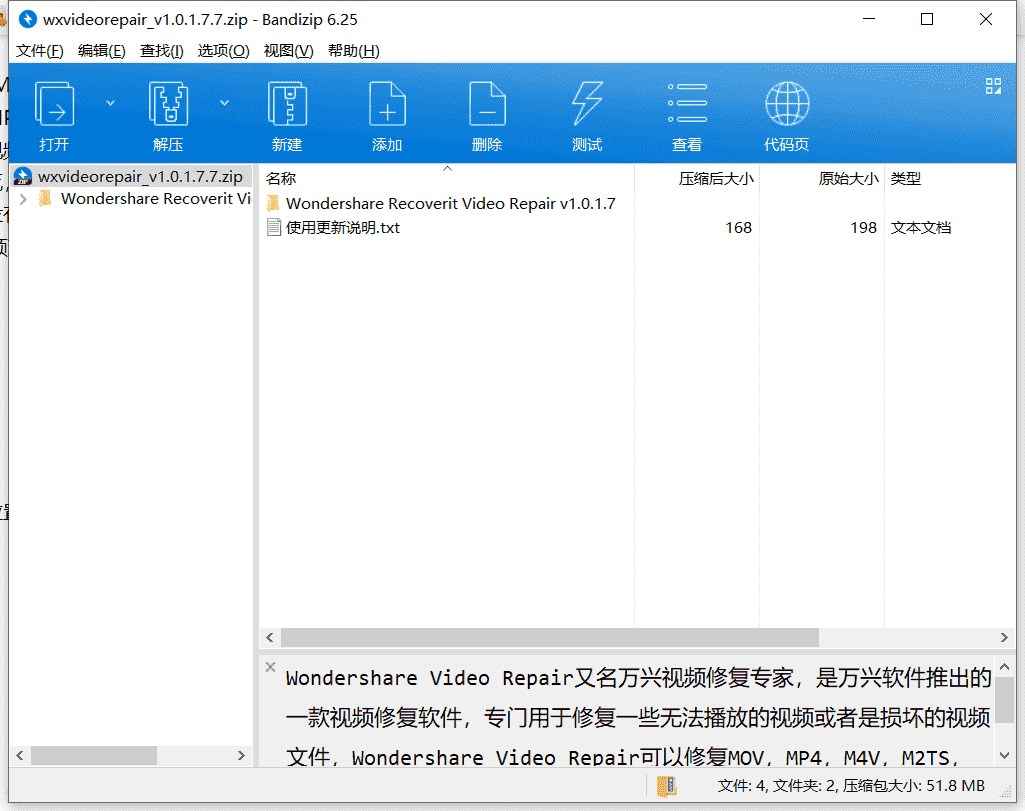This screenshot has width=1025, height=811.
Task: Click the archive icon in status bar
Action: pos(666,786)
